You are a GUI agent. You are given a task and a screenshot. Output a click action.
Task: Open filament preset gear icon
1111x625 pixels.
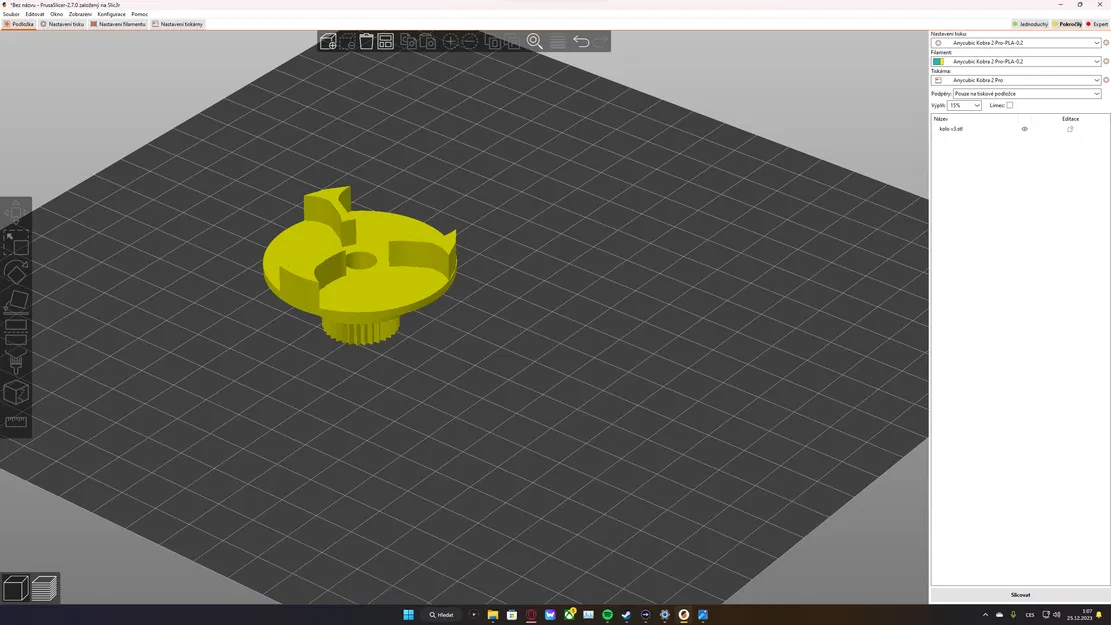click(x=1106, y=62)
